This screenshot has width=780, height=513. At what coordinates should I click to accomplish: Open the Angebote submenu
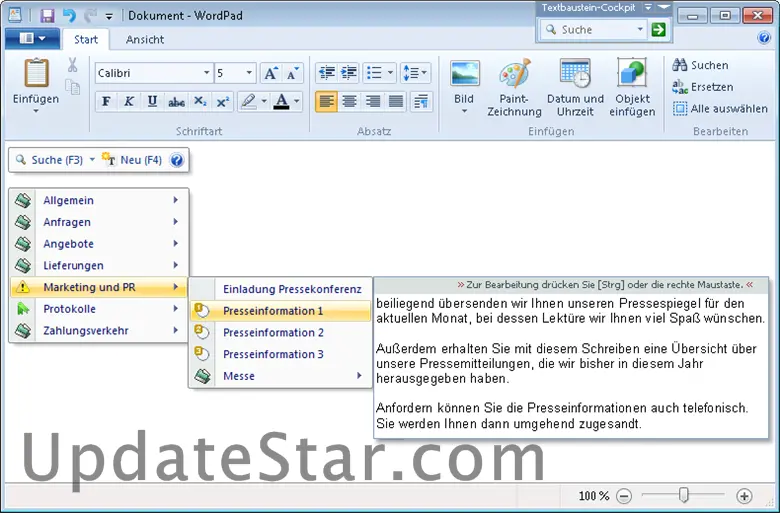tap(98, 244)
